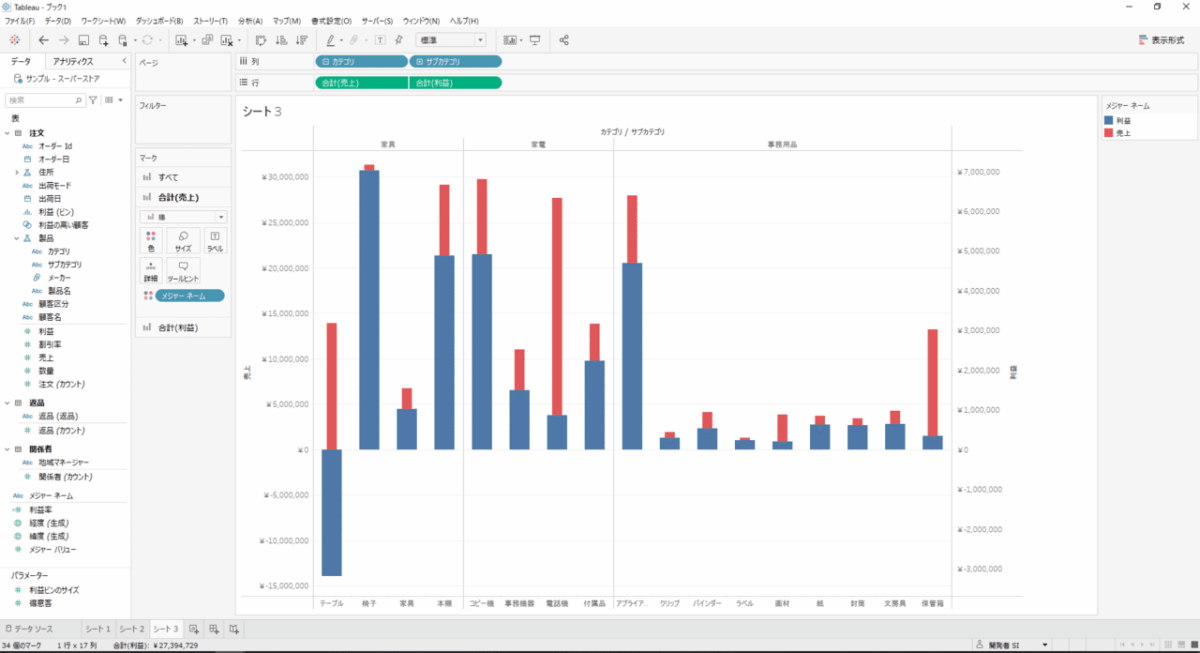Viewport: 1200px width, 653px height.
Task: Collapse the data pane with the chevron
Action: [123, 61]
